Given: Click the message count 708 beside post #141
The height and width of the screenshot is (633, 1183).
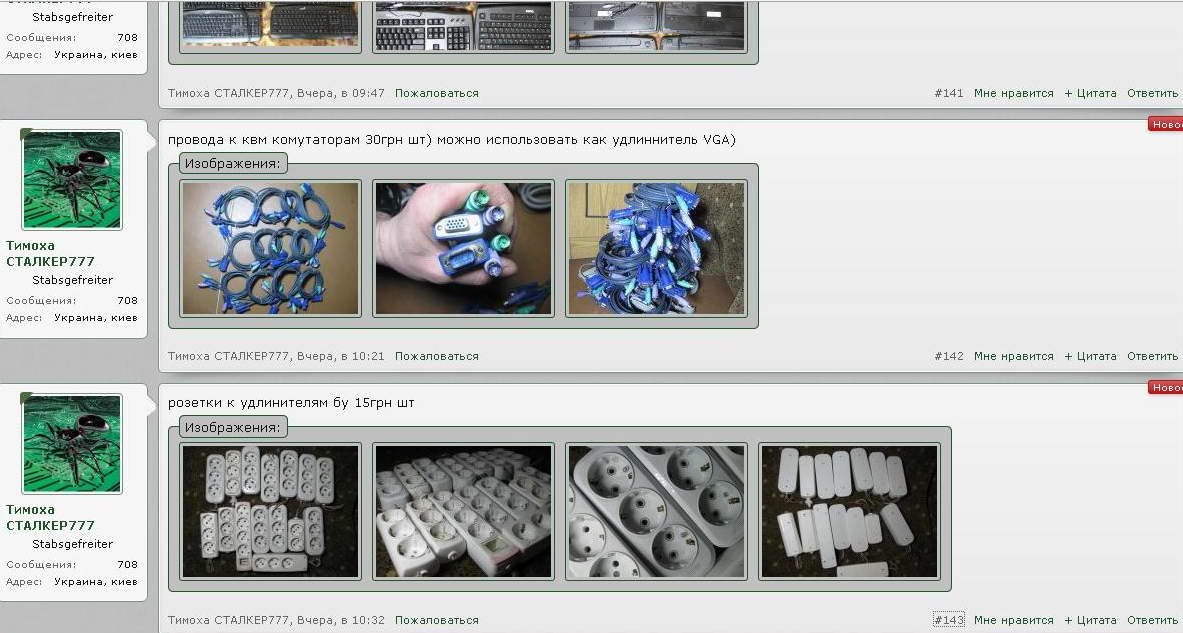Looking at the screenshot, I should 128,37.
